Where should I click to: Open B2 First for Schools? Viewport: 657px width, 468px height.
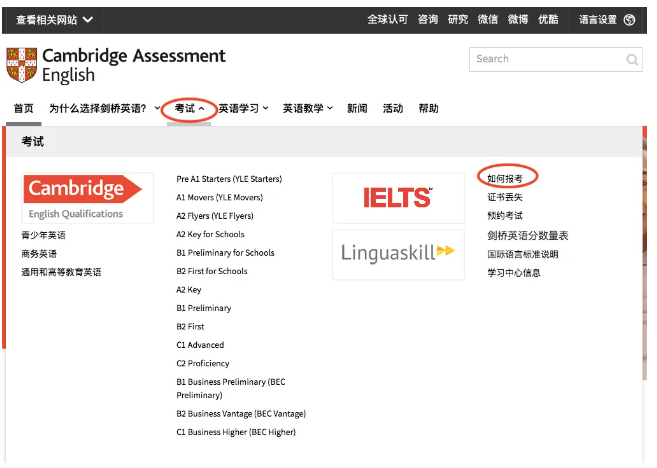(x=212, y=271)
